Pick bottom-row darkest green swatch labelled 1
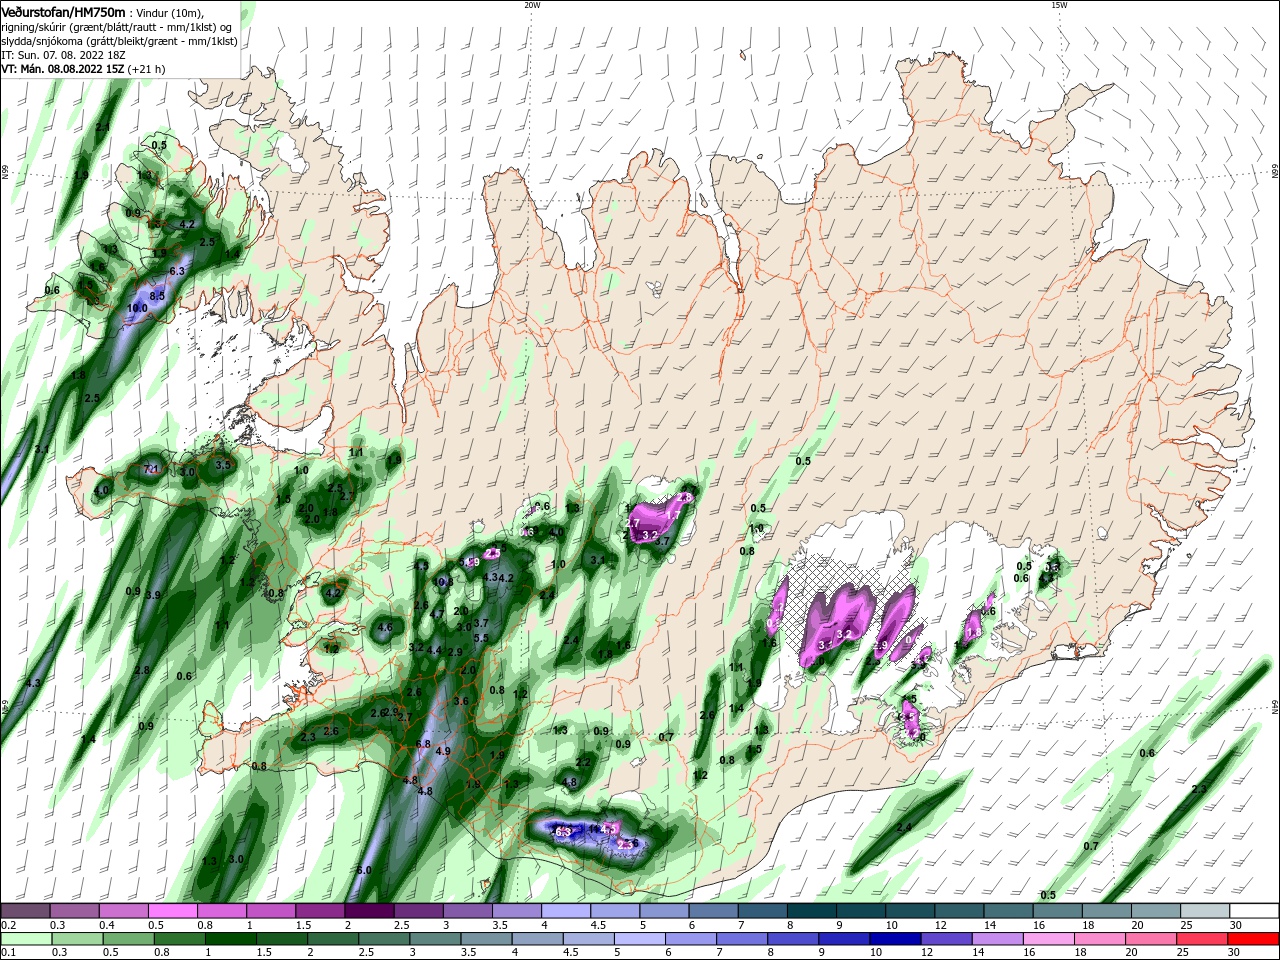Viewport: 1280px width, 960px height. (231, 939)
